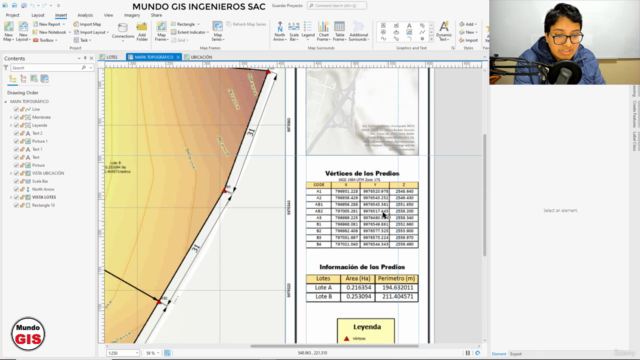640x360 pixels.
Task: Expand the Leyenda group
Action: pyautogui.click(x=11, y=125)
